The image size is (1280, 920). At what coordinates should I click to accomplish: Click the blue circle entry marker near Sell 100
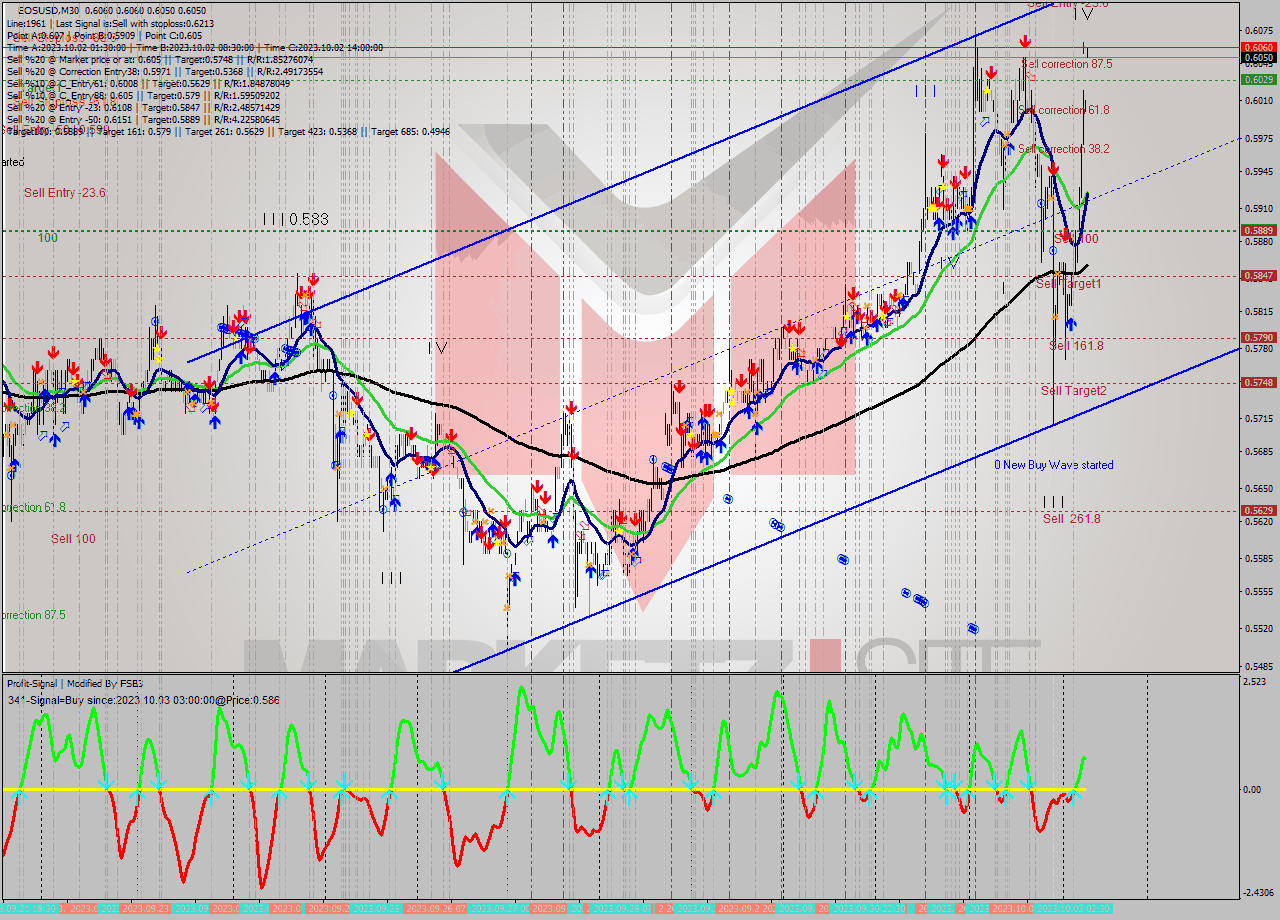[1053, 250]
